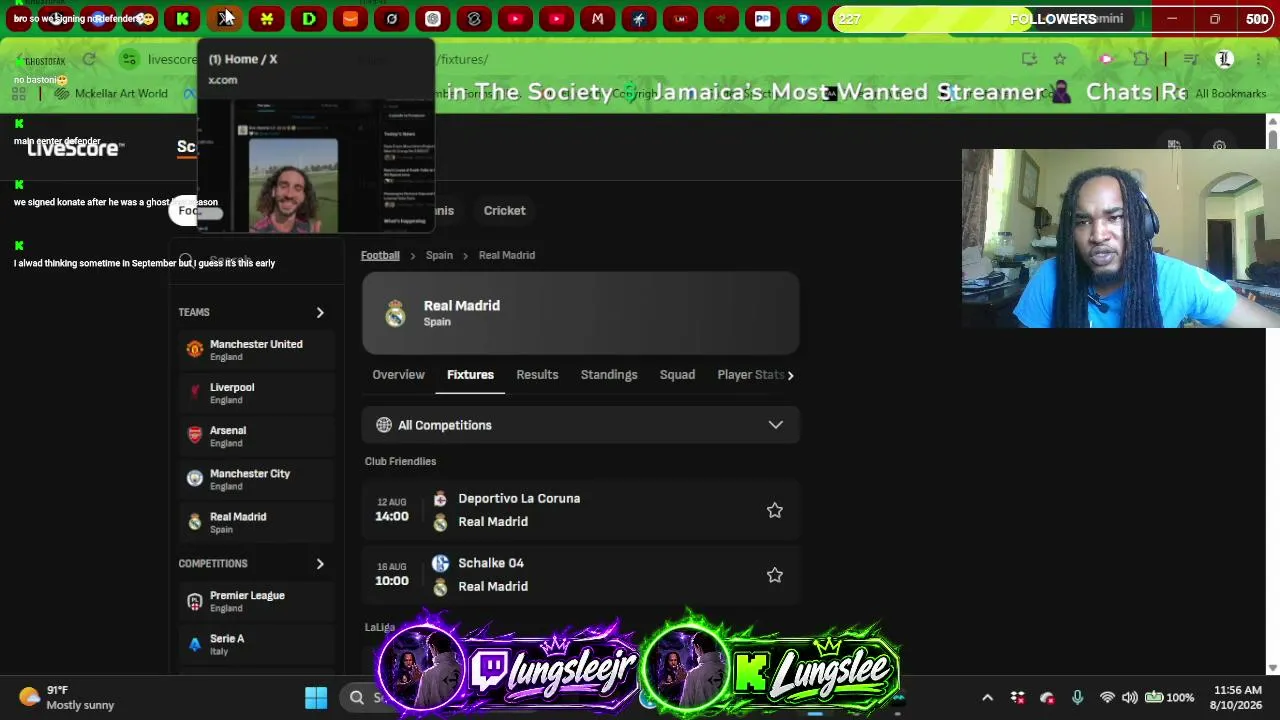Click the taskbar search box
The image size is (1280, 720).
click(365, 697)
